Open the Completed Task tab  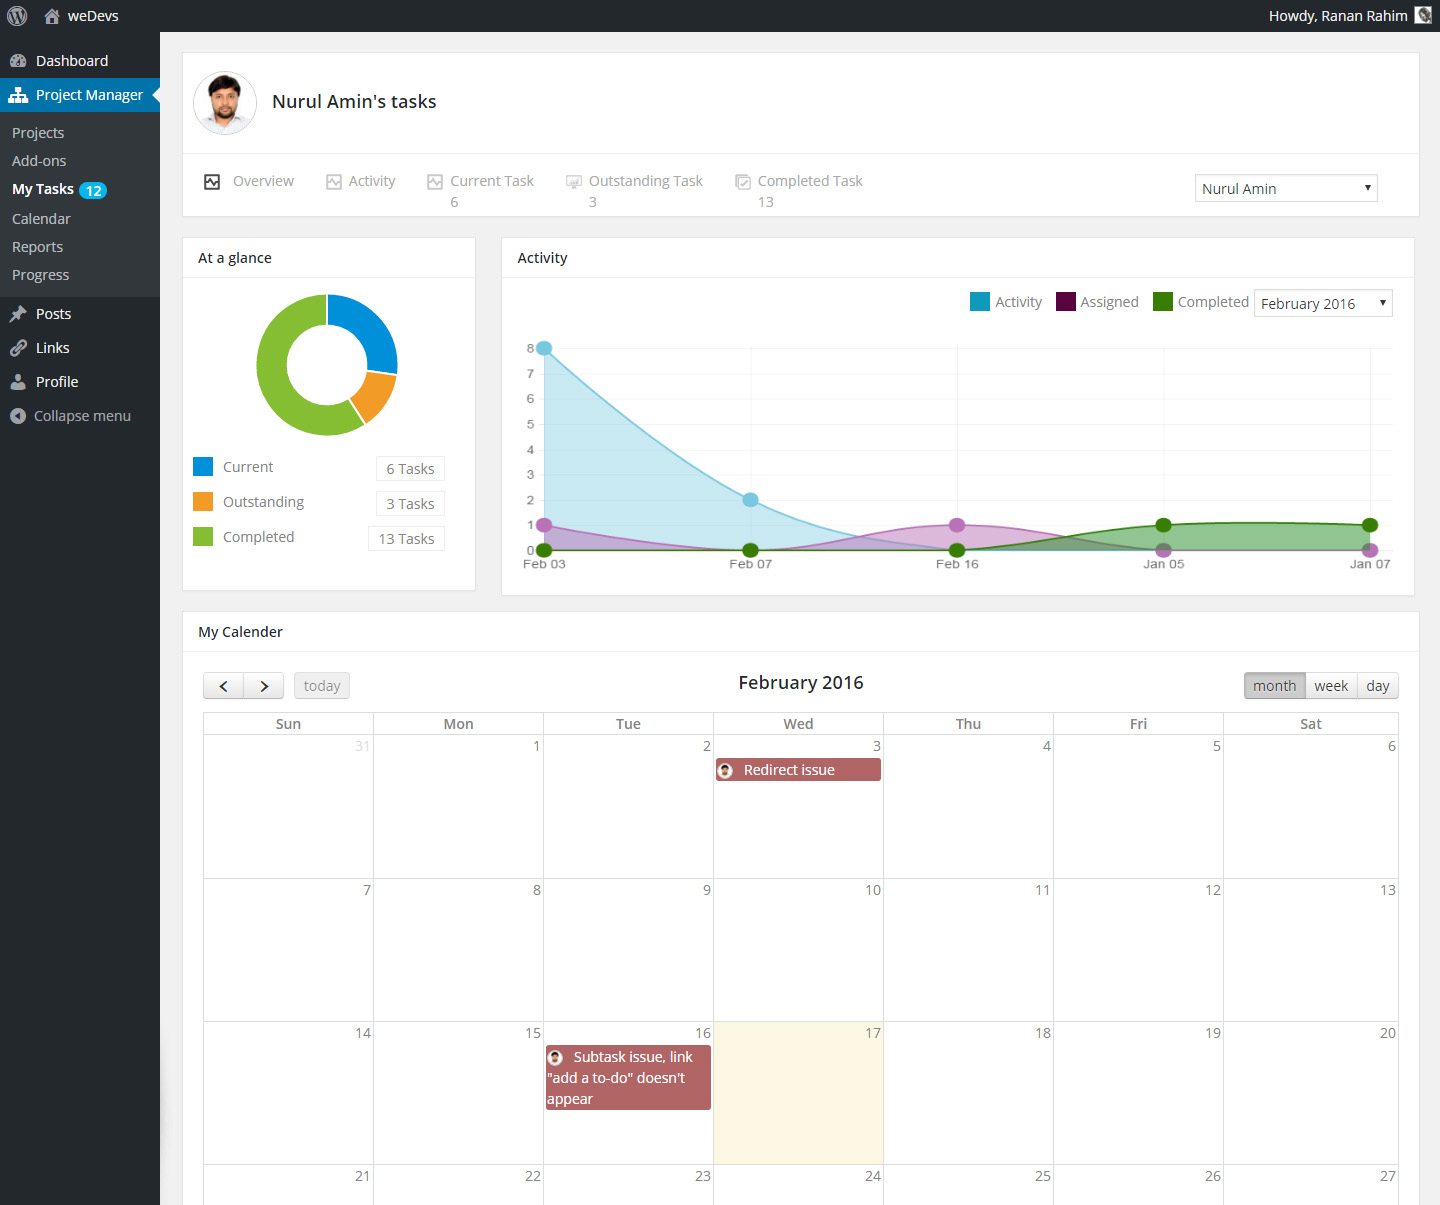point(799,190)
